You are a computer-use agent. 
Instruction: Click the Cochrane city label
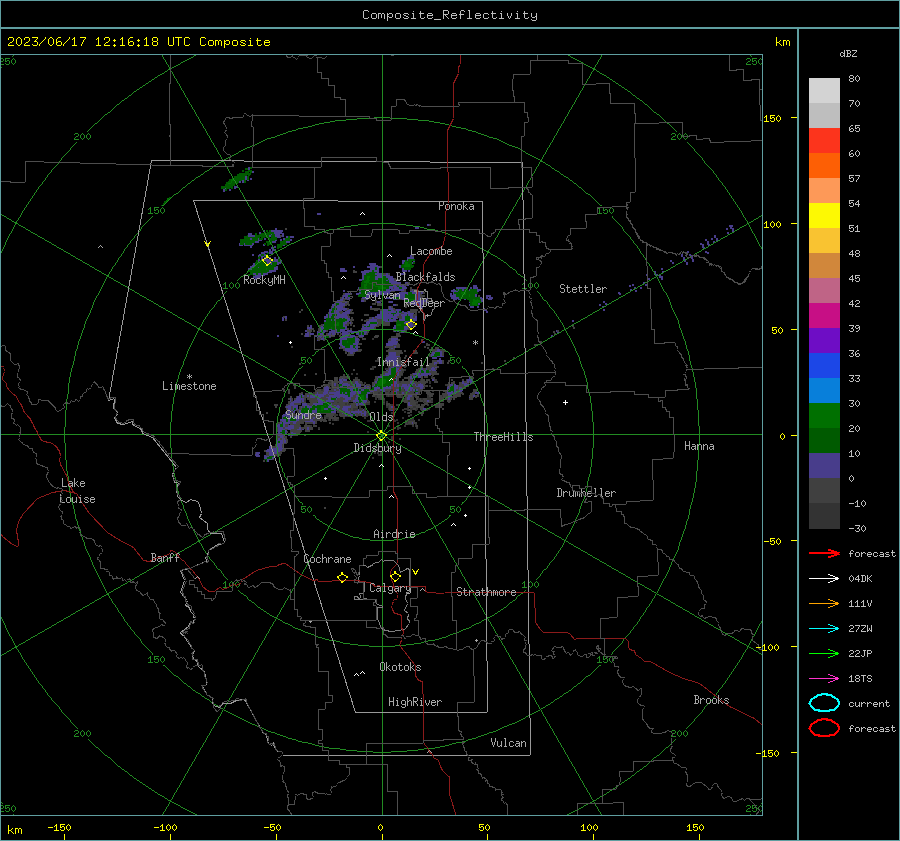pyautogui.click(x=327, y=559)
